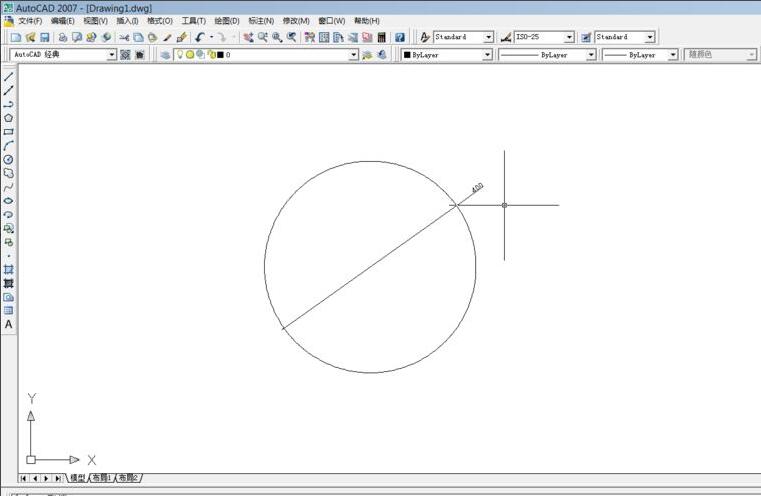Select the Polygon drawing tool
The height and width of the screenshot is (496, 761).
click(9, 118)
